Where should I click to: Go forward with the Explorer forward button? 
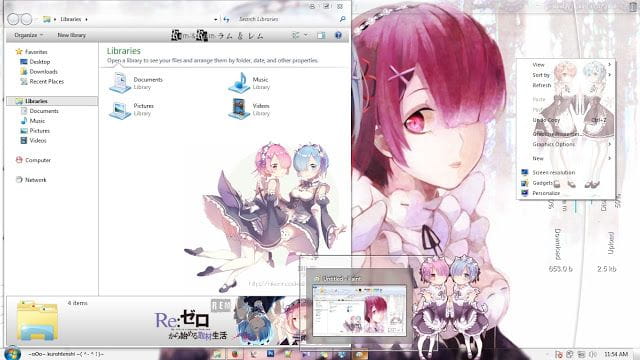[26, 19]
